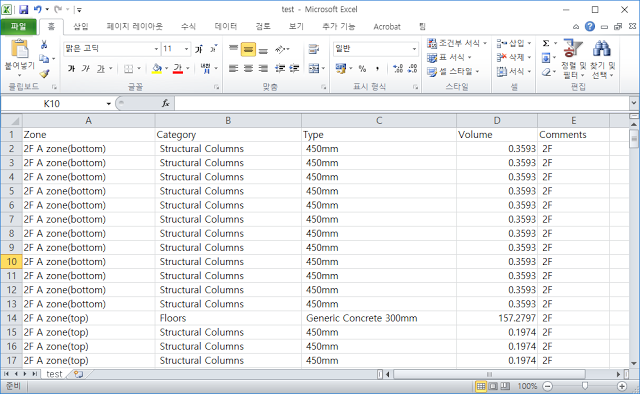640x394 pixels.
Task: Click the wrap text icon
Action: click(x=313, y=49)
